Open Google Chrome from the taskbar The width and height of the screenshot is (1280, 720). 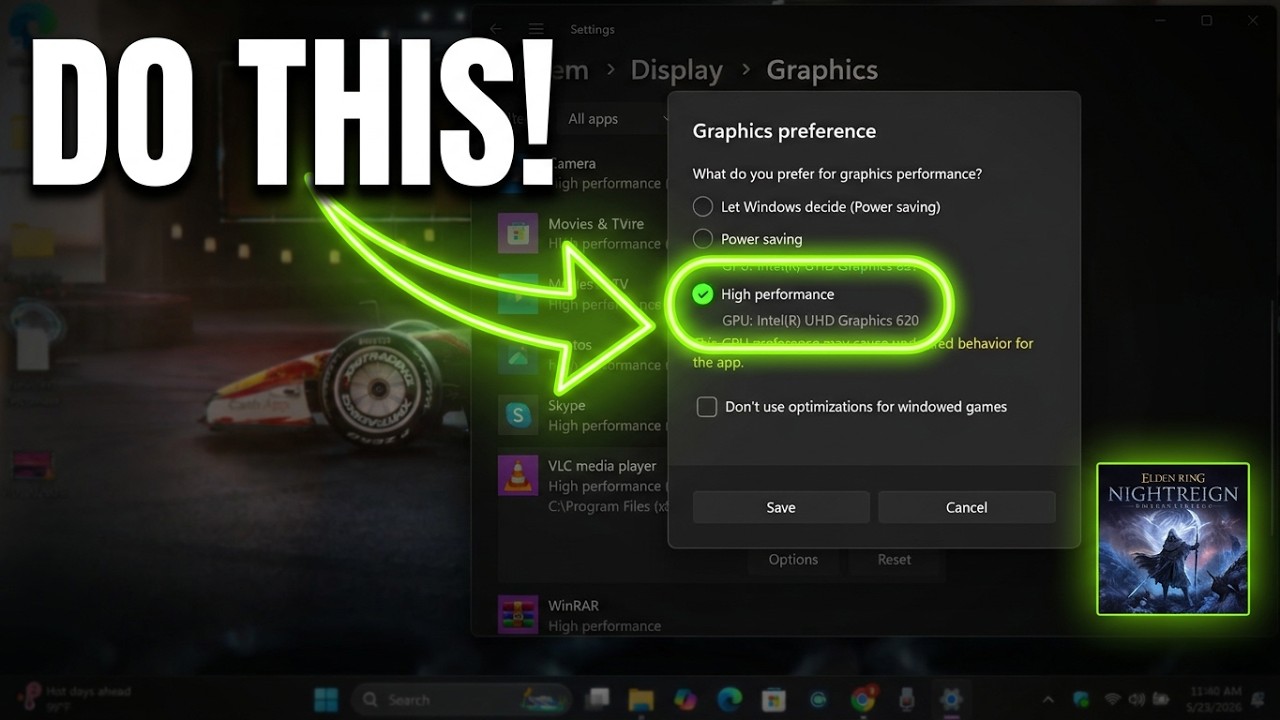click(x=863, y=699)
